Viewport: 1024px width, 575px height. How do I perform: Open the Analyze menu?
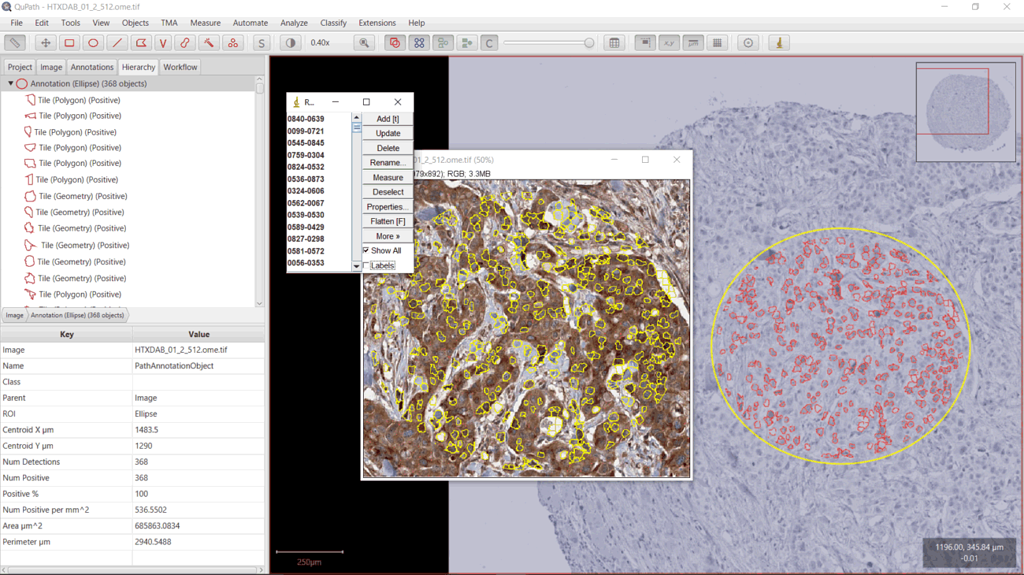click(294, 23)
